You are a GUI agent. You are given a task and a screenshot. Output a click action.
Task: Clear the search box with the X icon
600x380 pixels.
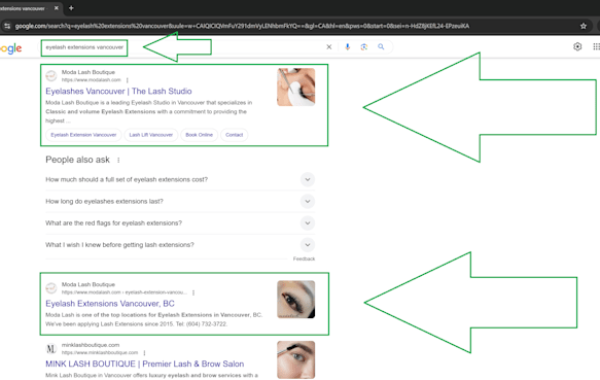click(x=329, y=47)
